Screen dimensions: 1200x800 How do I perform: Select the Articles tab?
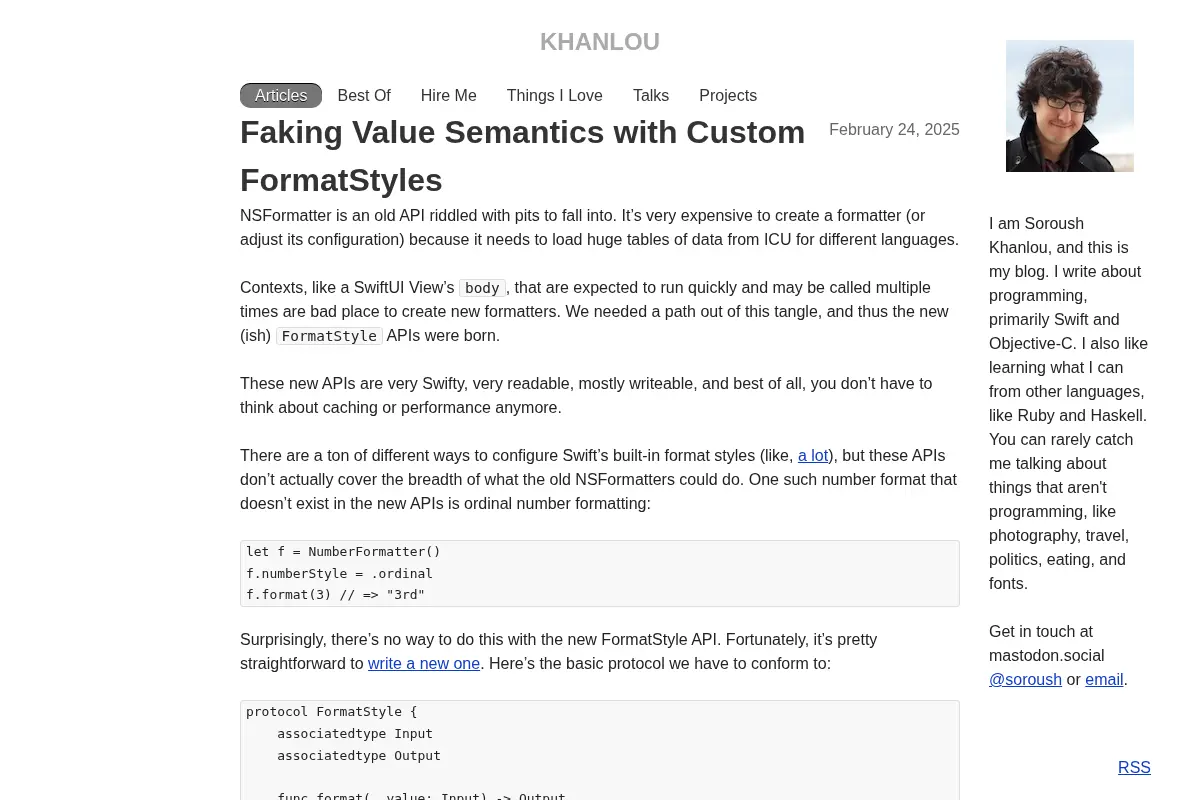point(281,96)
